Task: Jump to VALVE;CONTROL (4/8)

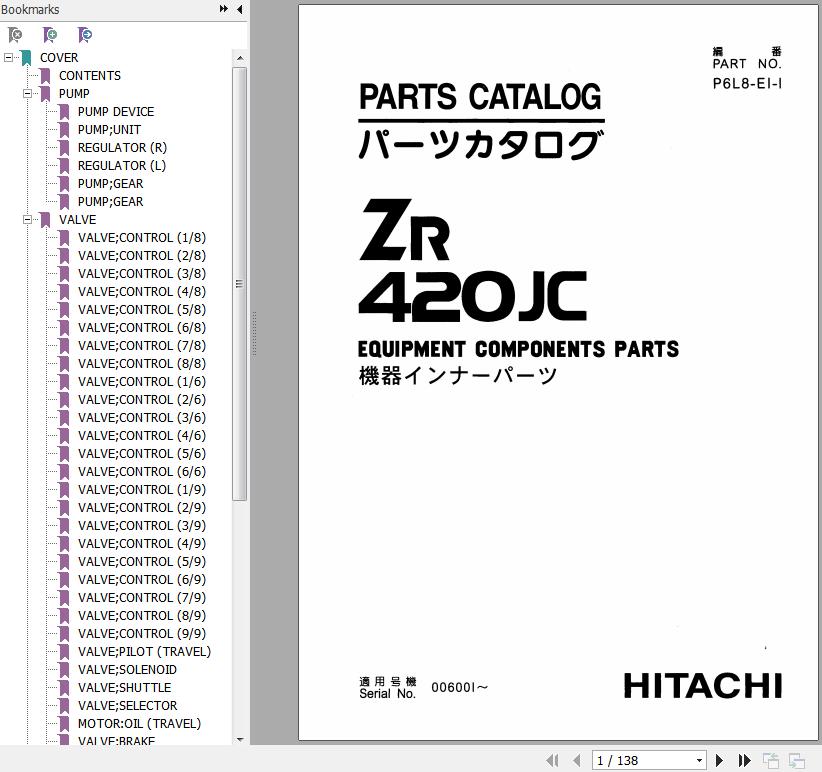Action: (142, 291)
